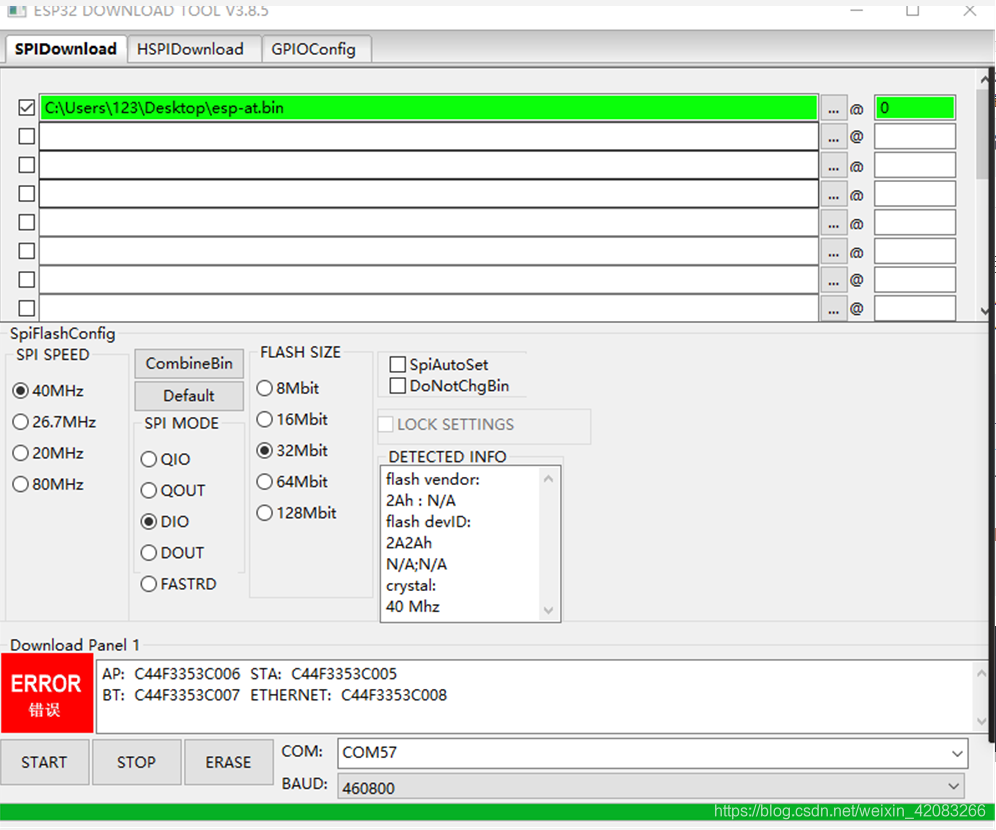
Task: Select QIO SPI mode
Action: (x=165, y=459)
